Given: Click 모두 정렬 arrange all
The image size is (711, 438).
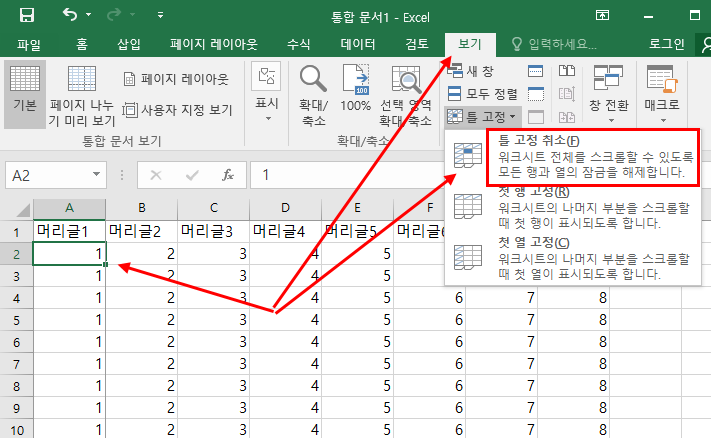Looking at the screenshot, I should (482, 94).
